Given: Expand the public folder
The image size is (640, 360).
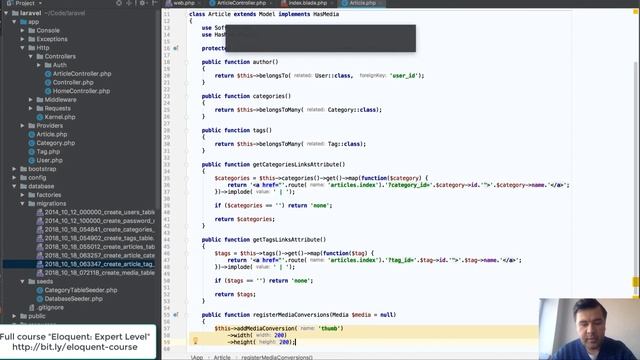Looking at the screenshot, I should click(14, 316).
